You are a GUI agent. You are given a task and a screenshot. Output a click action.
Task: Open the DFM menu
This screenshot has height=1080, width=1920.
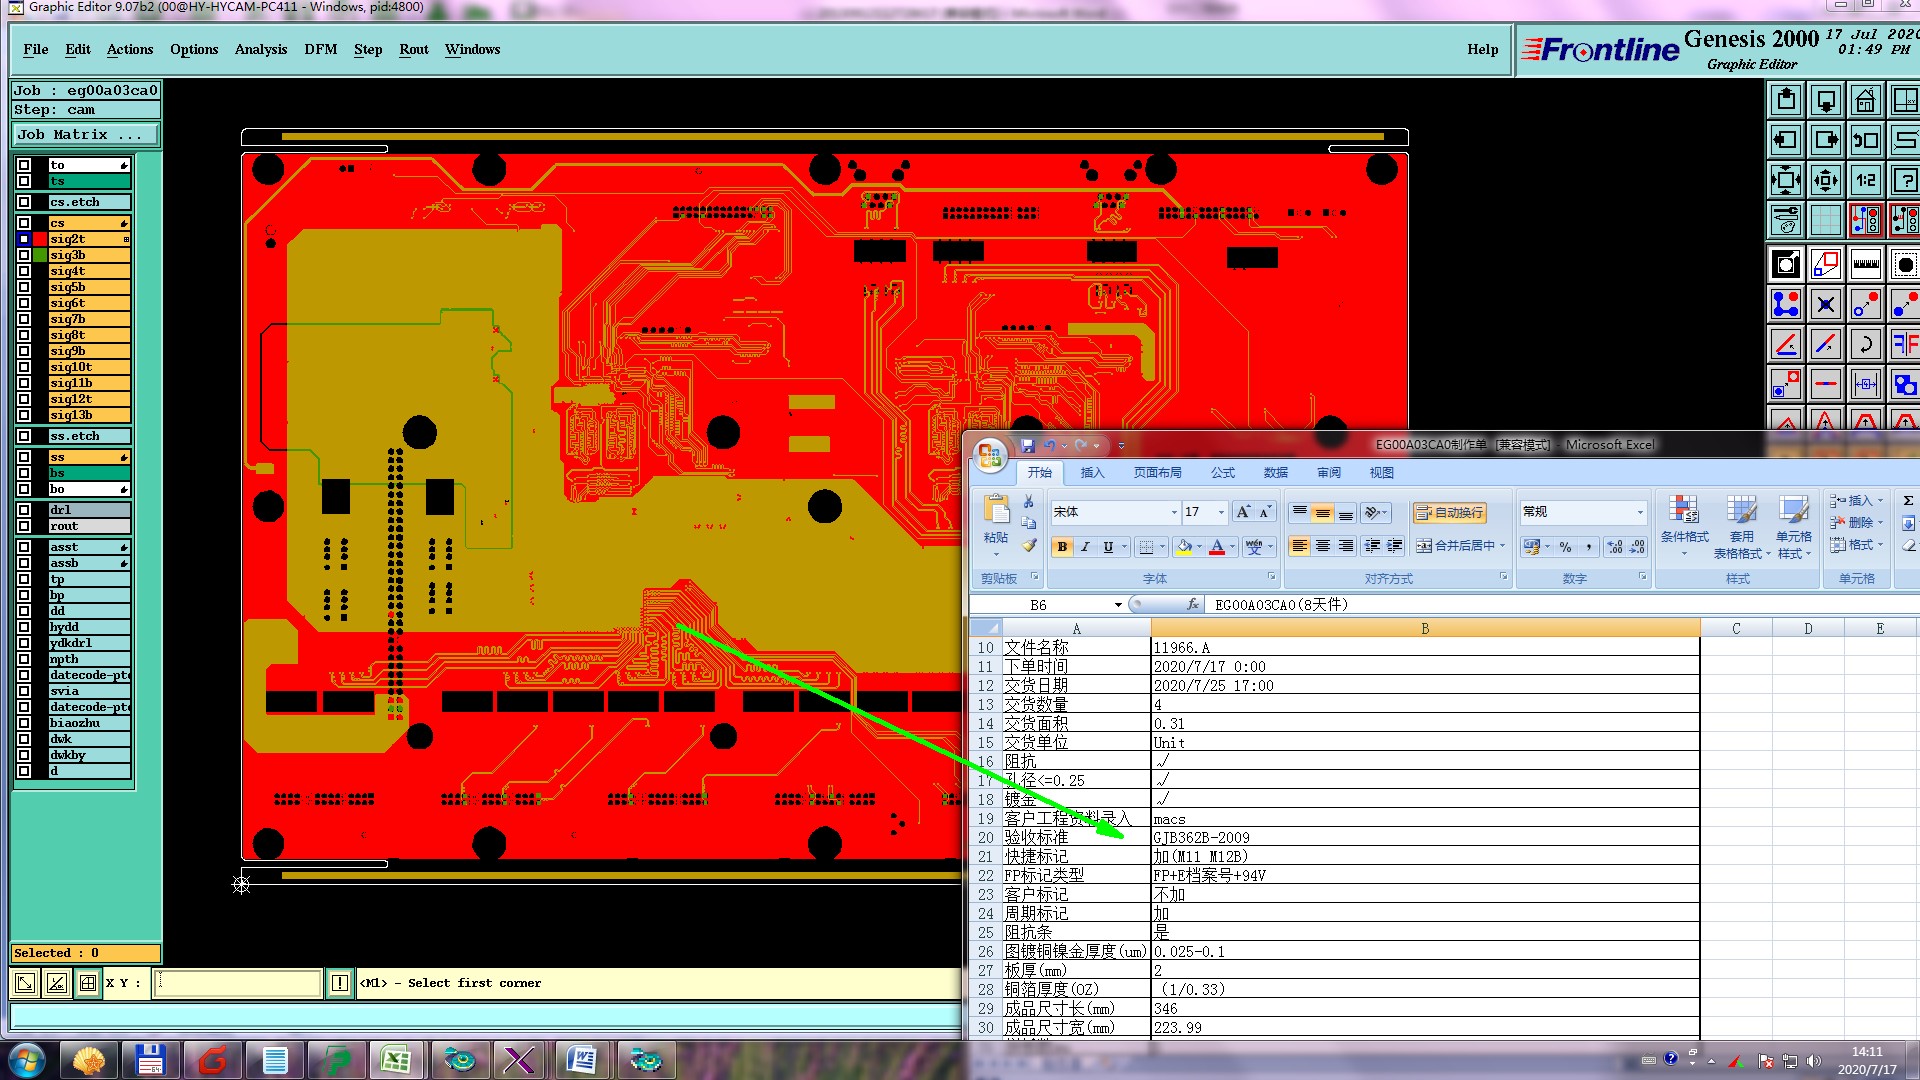[320, 49]
